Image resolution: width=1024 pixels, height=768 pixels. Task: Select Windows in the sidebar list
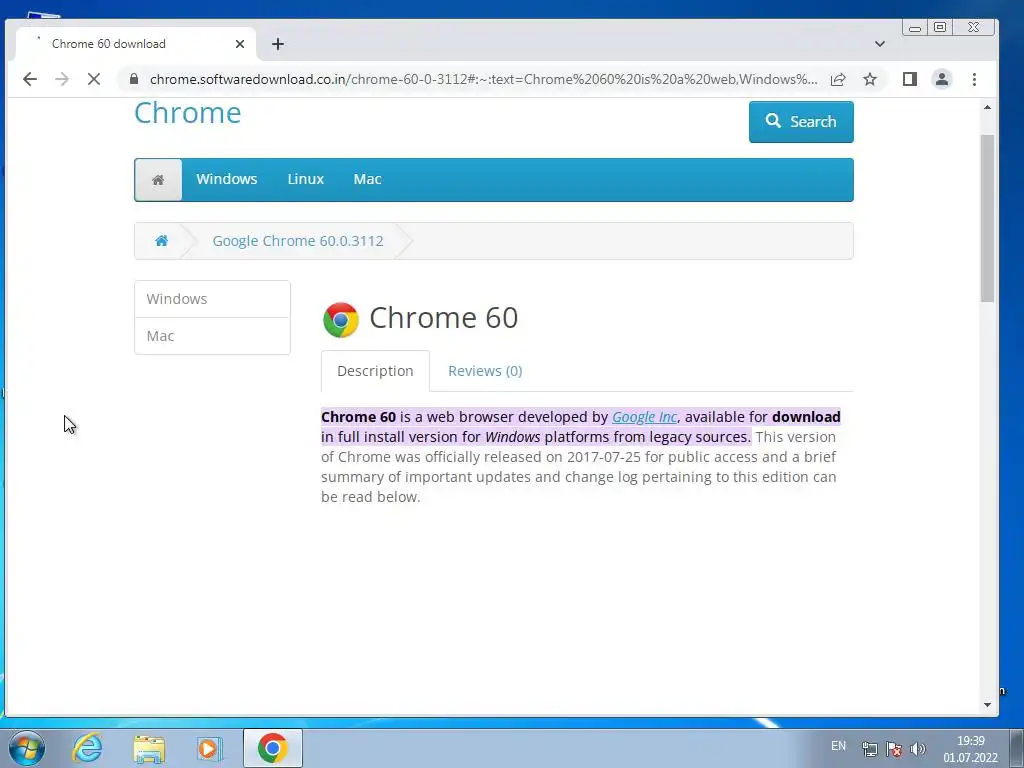[x=212, y=299]
